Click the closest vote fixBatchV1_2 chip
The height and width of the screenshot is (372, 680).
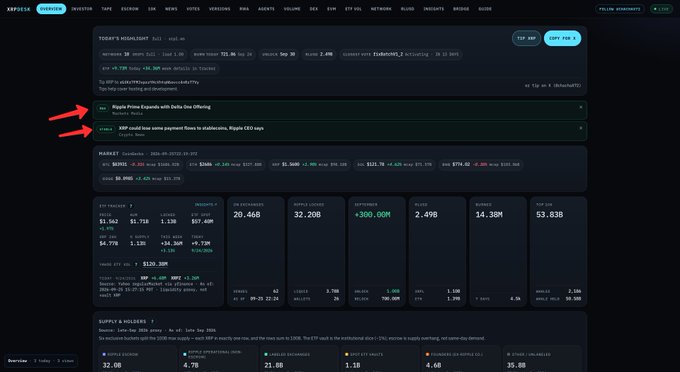400,55
